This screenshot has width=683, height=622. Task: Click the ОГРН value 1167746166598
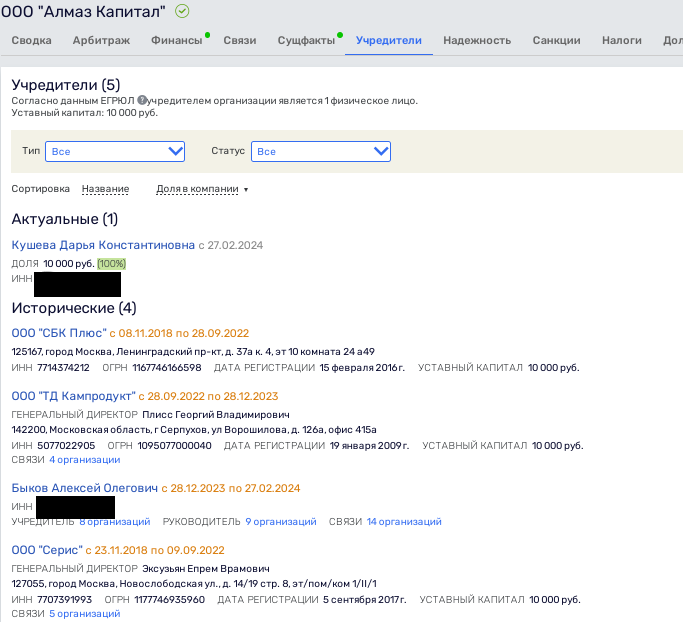167,368
